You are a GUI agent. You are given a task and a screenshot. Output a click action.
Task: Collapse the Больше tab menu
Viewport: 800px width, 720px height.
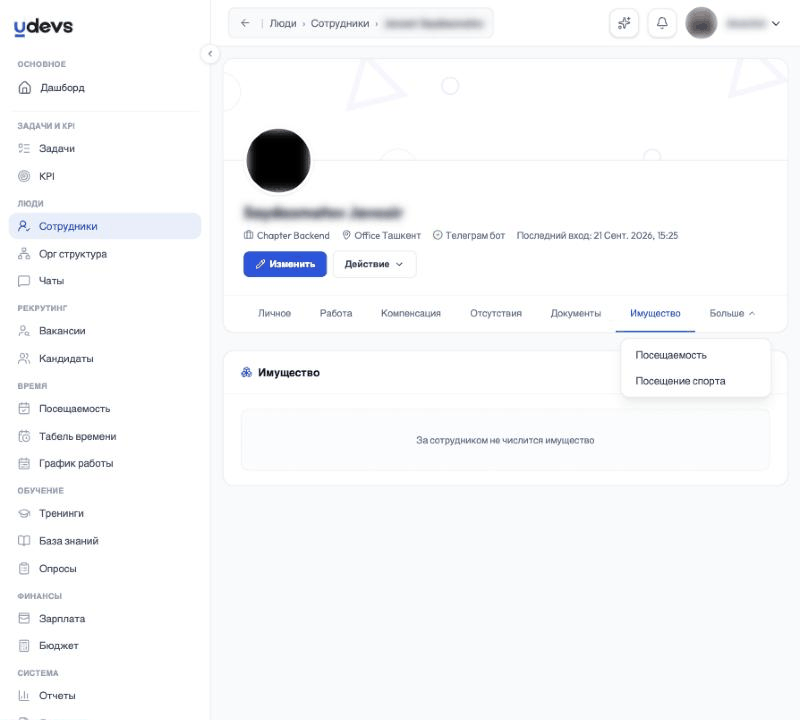[732, 313]
